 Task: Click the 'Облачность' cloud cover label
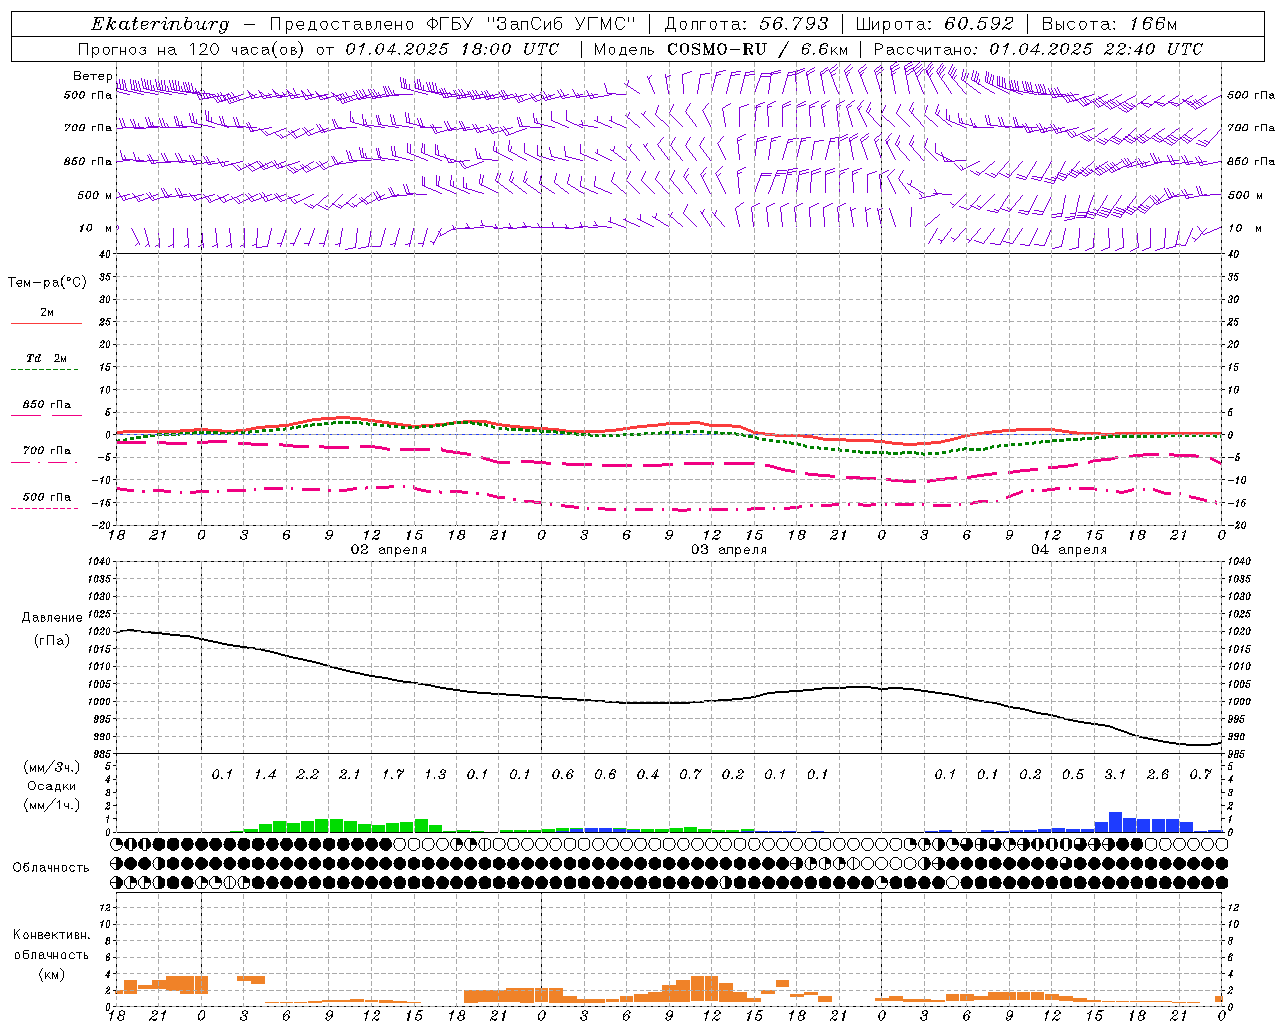[51, 868]
